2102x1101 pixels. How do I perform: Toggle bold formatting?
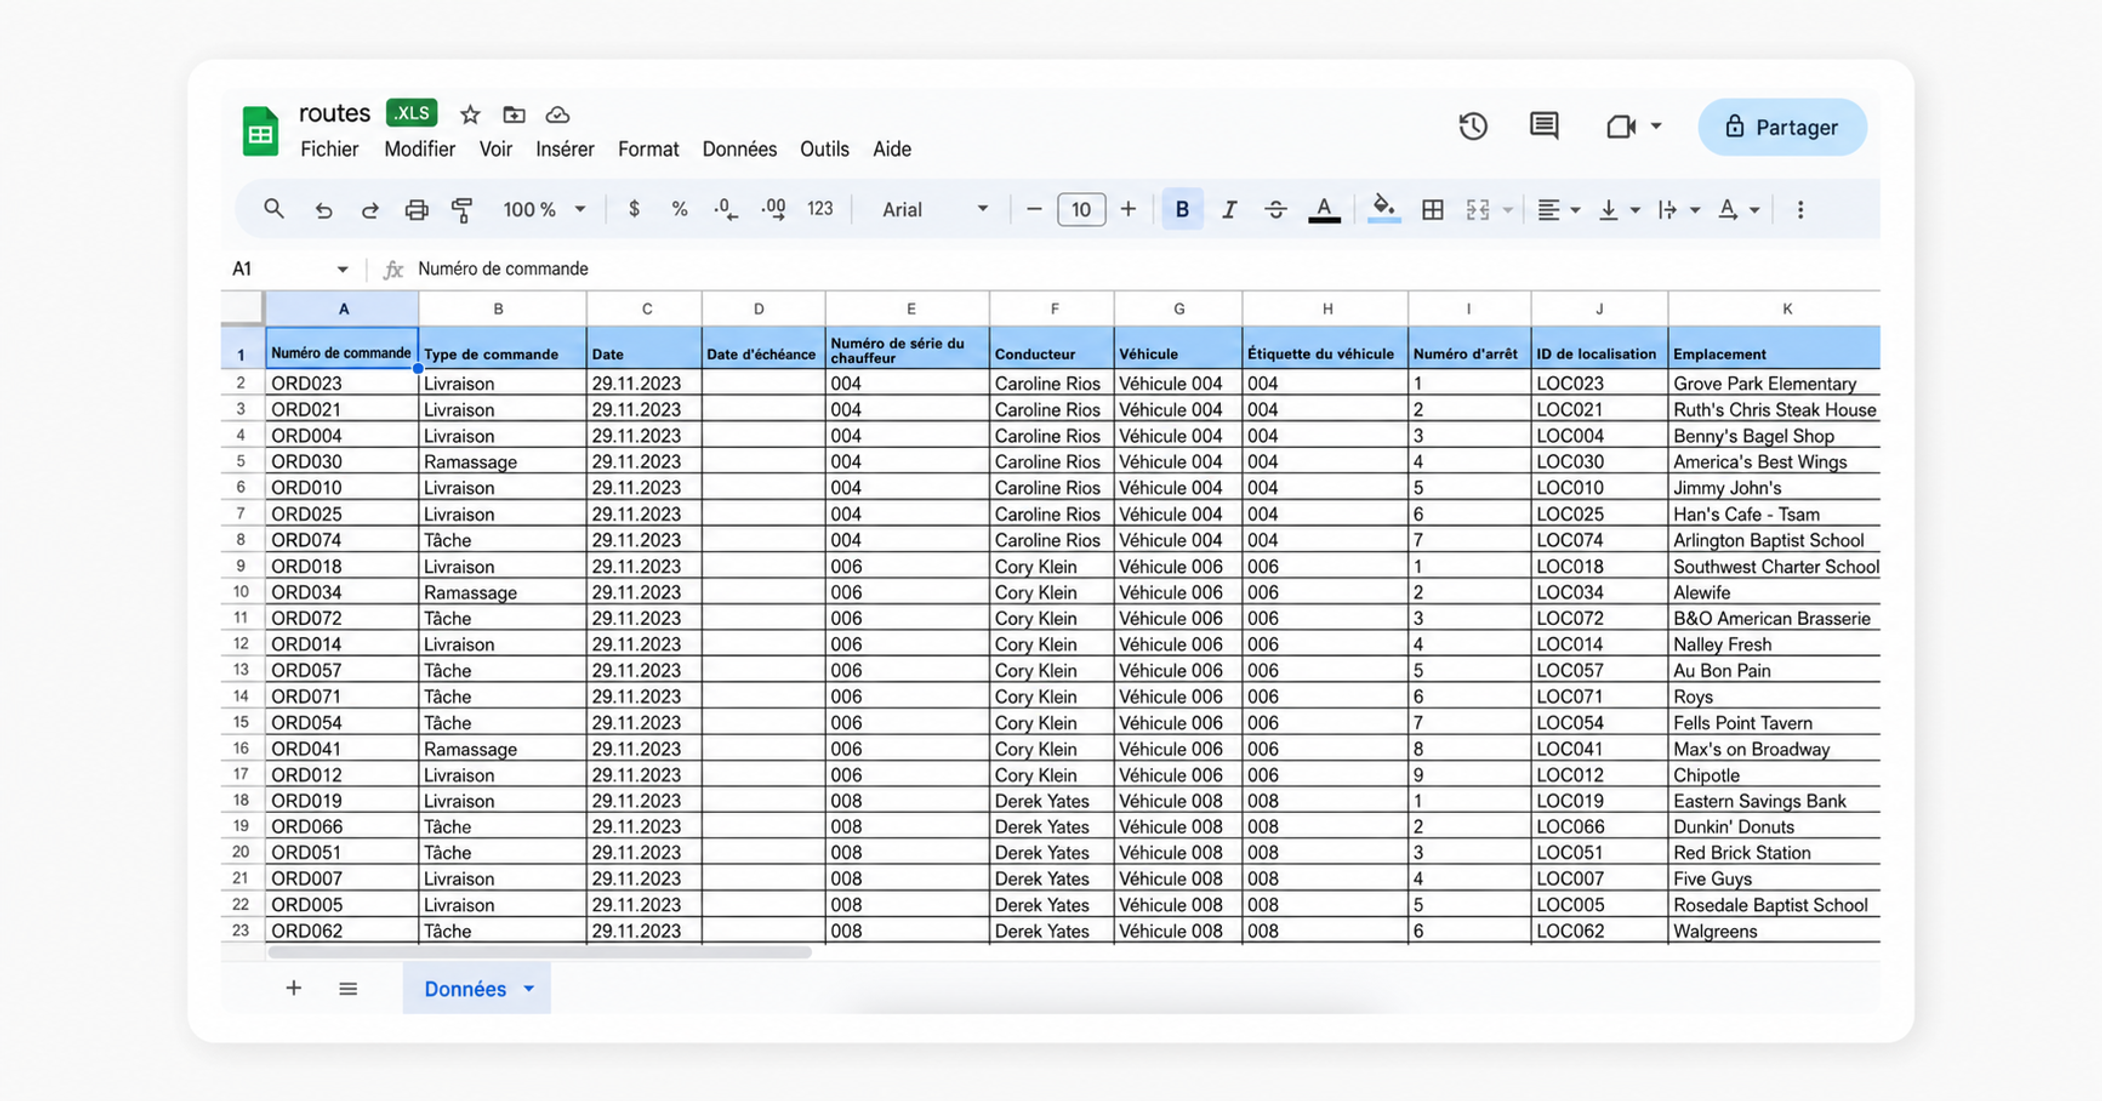point(1182,209)
